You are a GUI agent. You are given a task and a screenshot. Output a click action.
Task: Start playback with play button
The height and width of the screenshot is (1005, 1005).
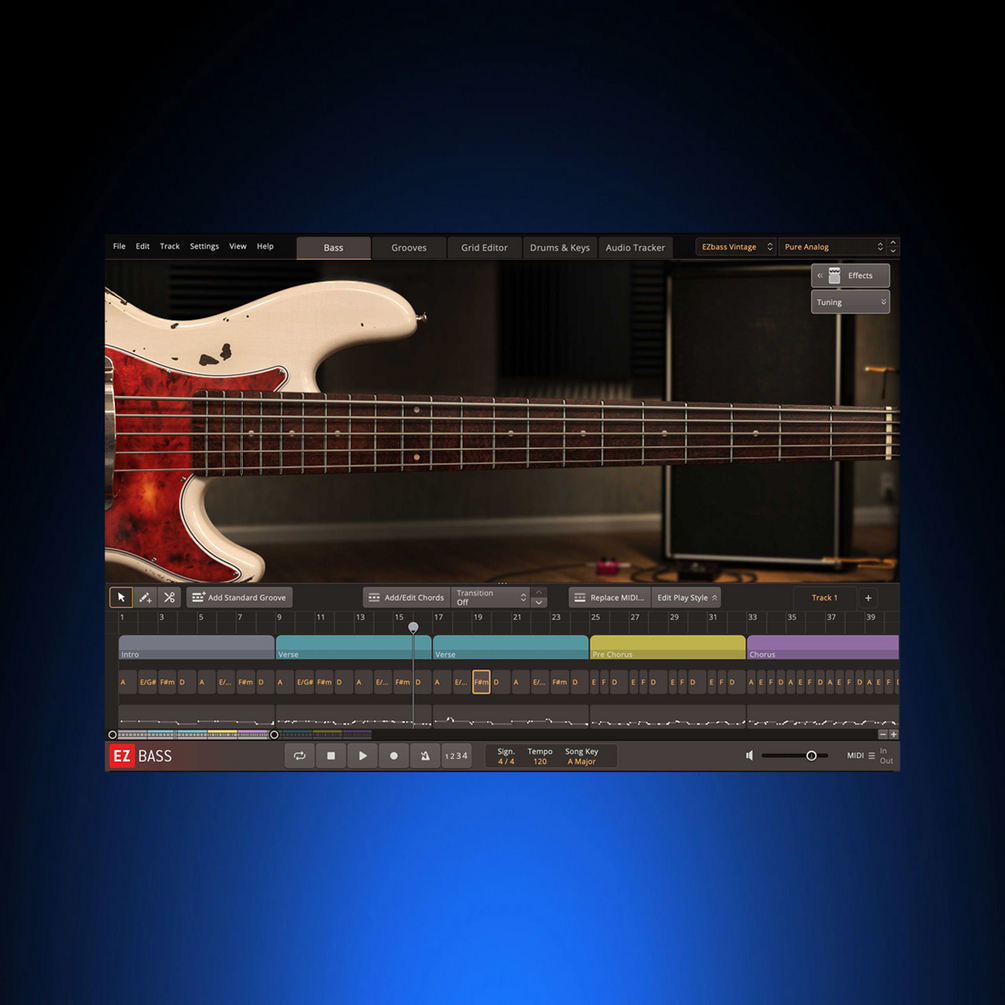coord(362,756)
